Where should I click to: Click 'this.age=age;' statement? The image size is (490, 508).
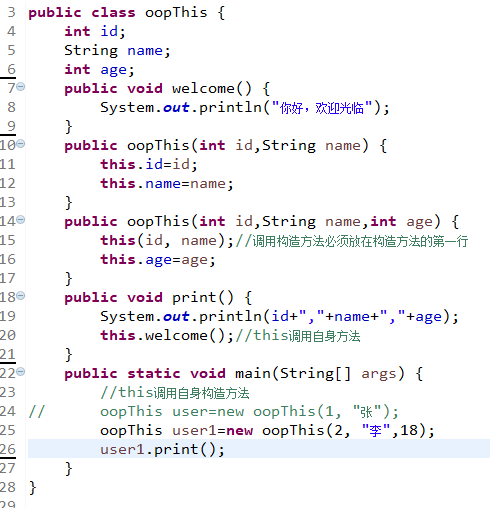[x=158, y=260]
